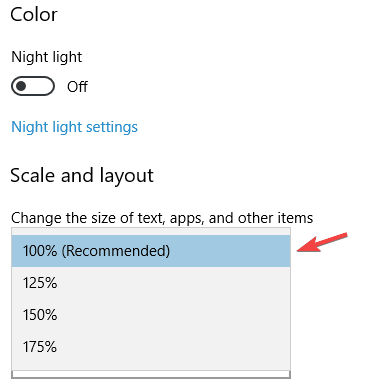
Task: Click the combo box edge below the list
Action: click(151, 375)
